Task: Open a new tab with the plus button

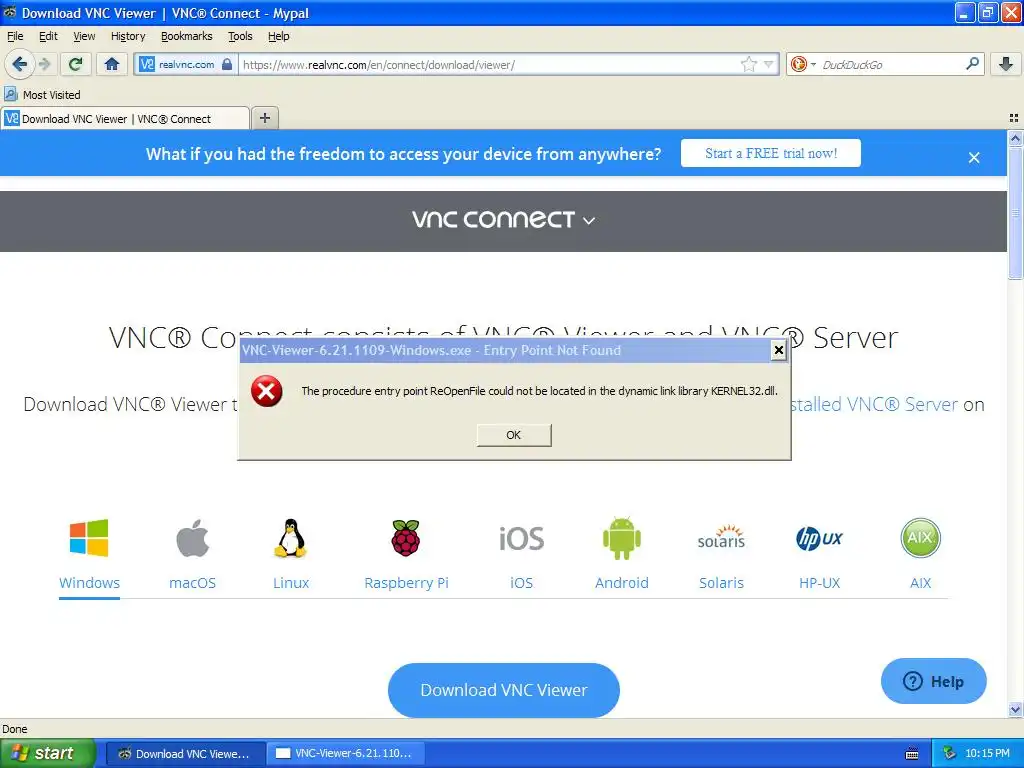Action: click(x=264, y=118)
